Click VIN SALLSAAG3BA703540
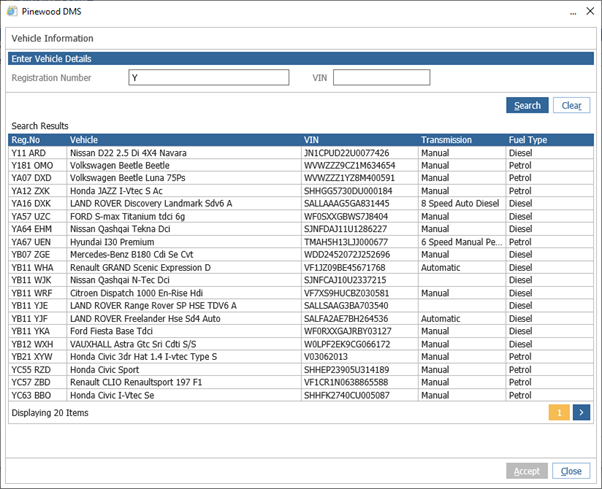Screen dimensions: 602x489 (x=346, y=306)
